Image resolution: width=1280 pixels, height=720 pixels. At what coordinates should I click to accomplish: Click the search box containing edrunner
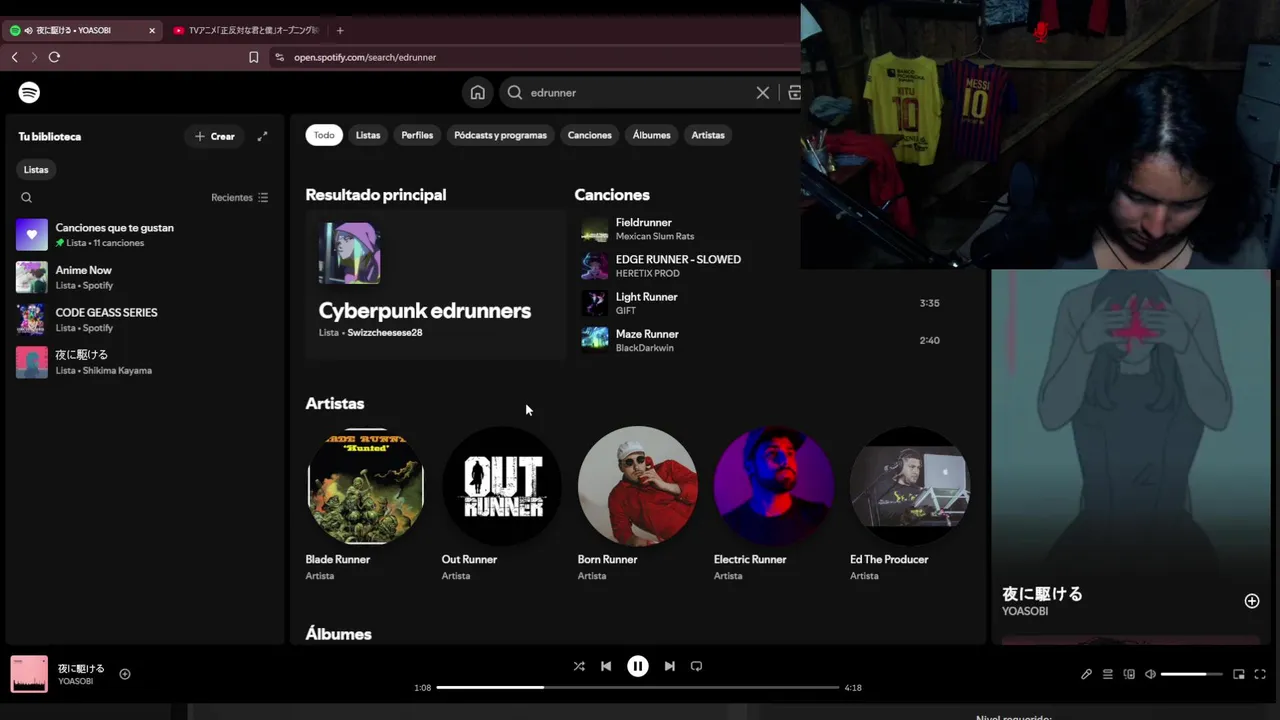(640, 92)
